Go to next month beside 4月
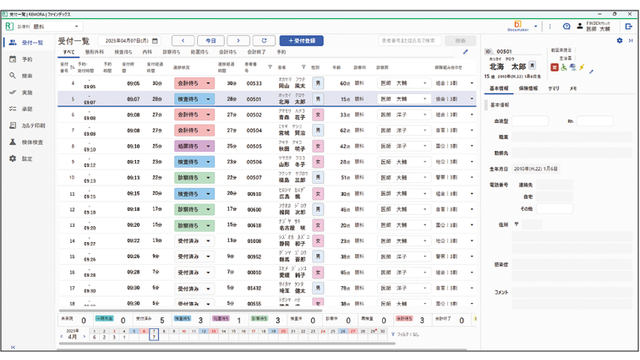Screen dimensions: 640x360 (x=84, y=337)
